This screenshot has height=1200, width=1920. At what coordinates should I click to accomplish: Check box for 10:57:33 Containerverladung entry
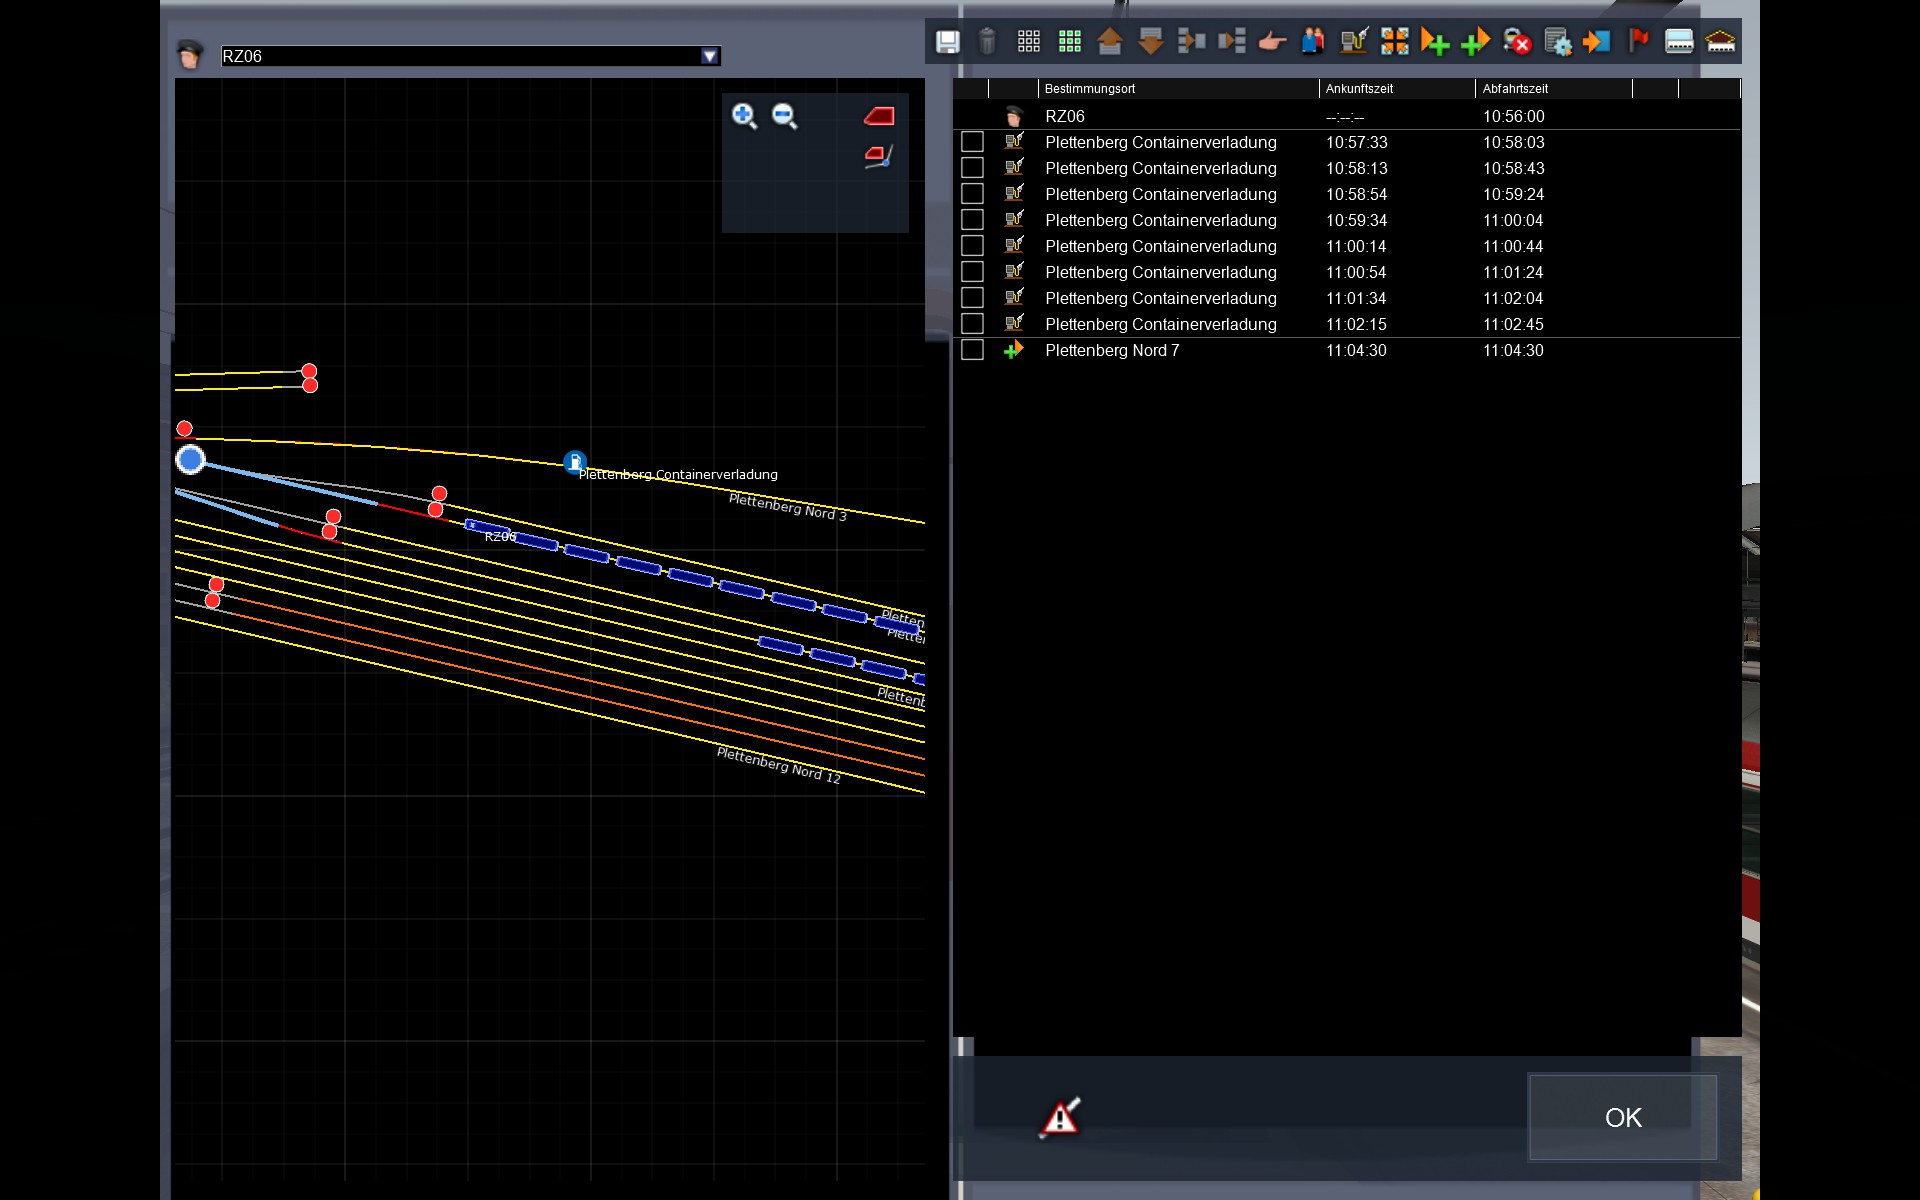coord(972,142)
